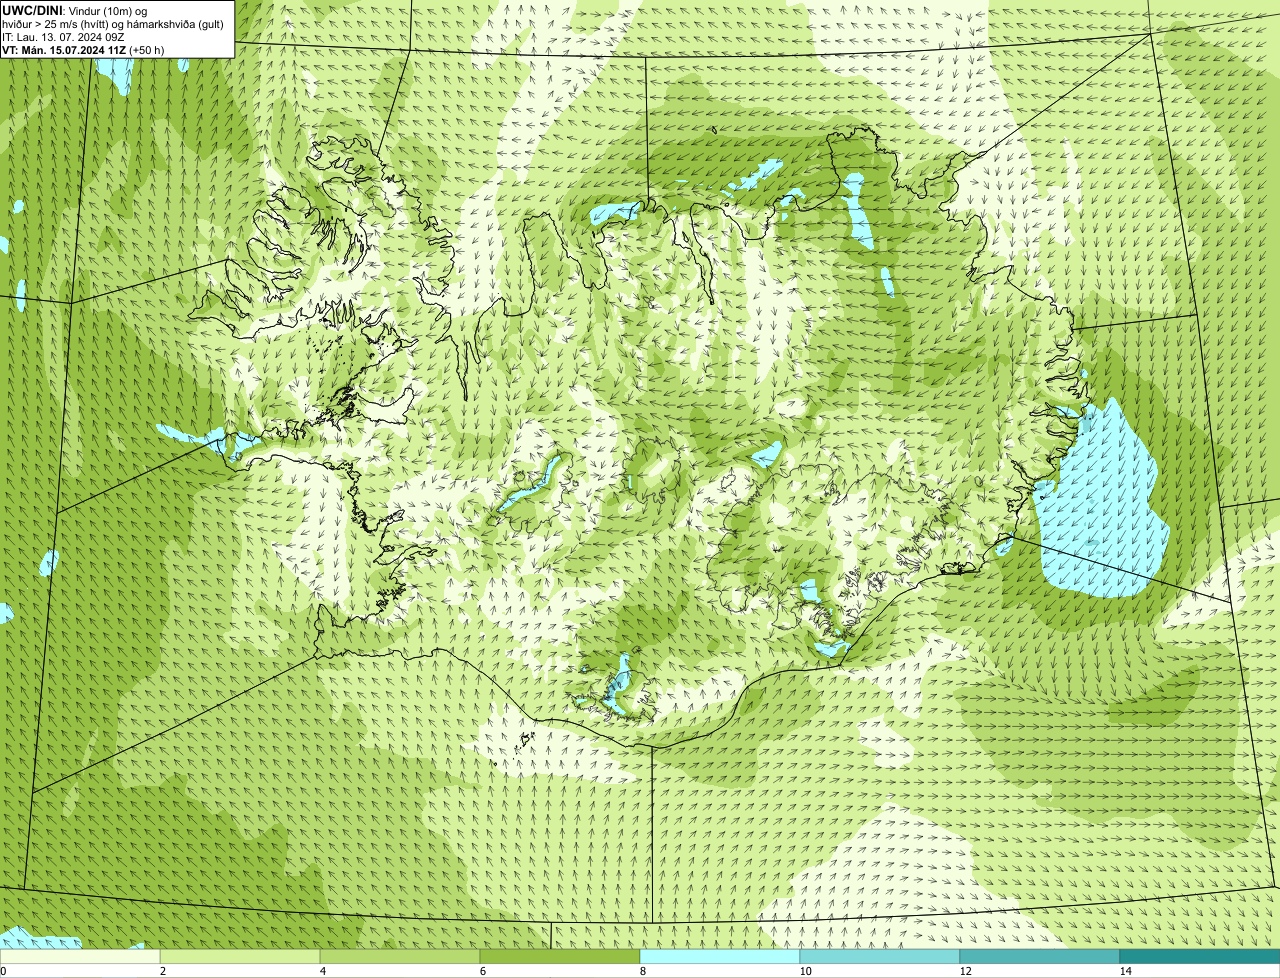Click the 4–6 m/s green legend swatch
This screenshot has height=978, width=1280.
click(x=400, y=956)
